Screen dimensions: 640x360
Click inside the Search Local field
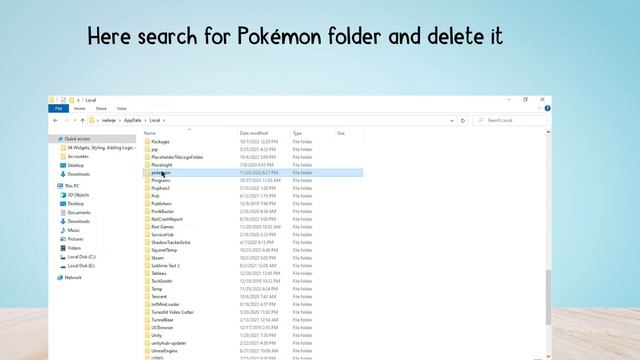510,120
